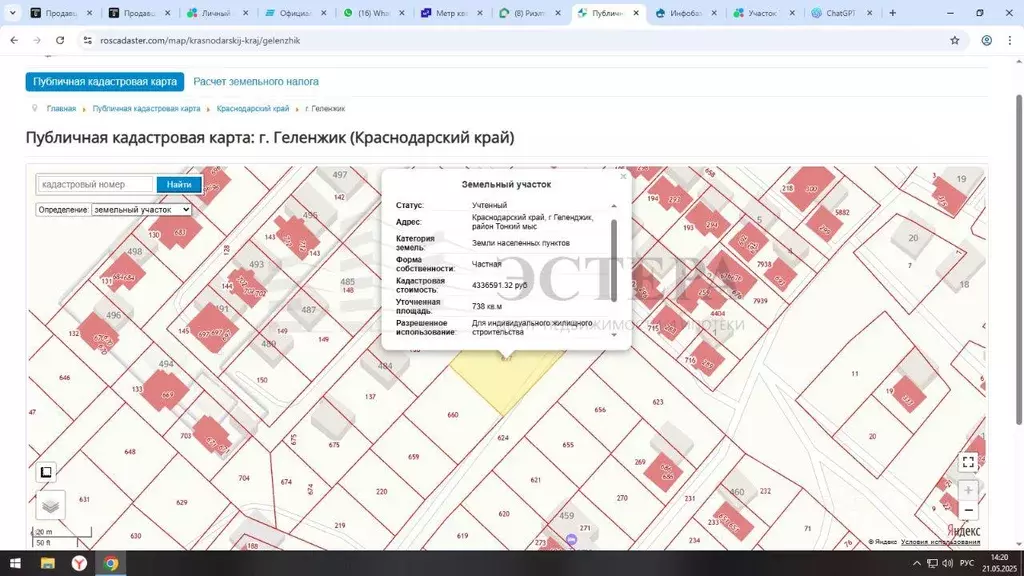The height and width of the screenshot is (576, 1024).
Task: Follow the Главная breadcrumb link
Action: click(61, 108)
